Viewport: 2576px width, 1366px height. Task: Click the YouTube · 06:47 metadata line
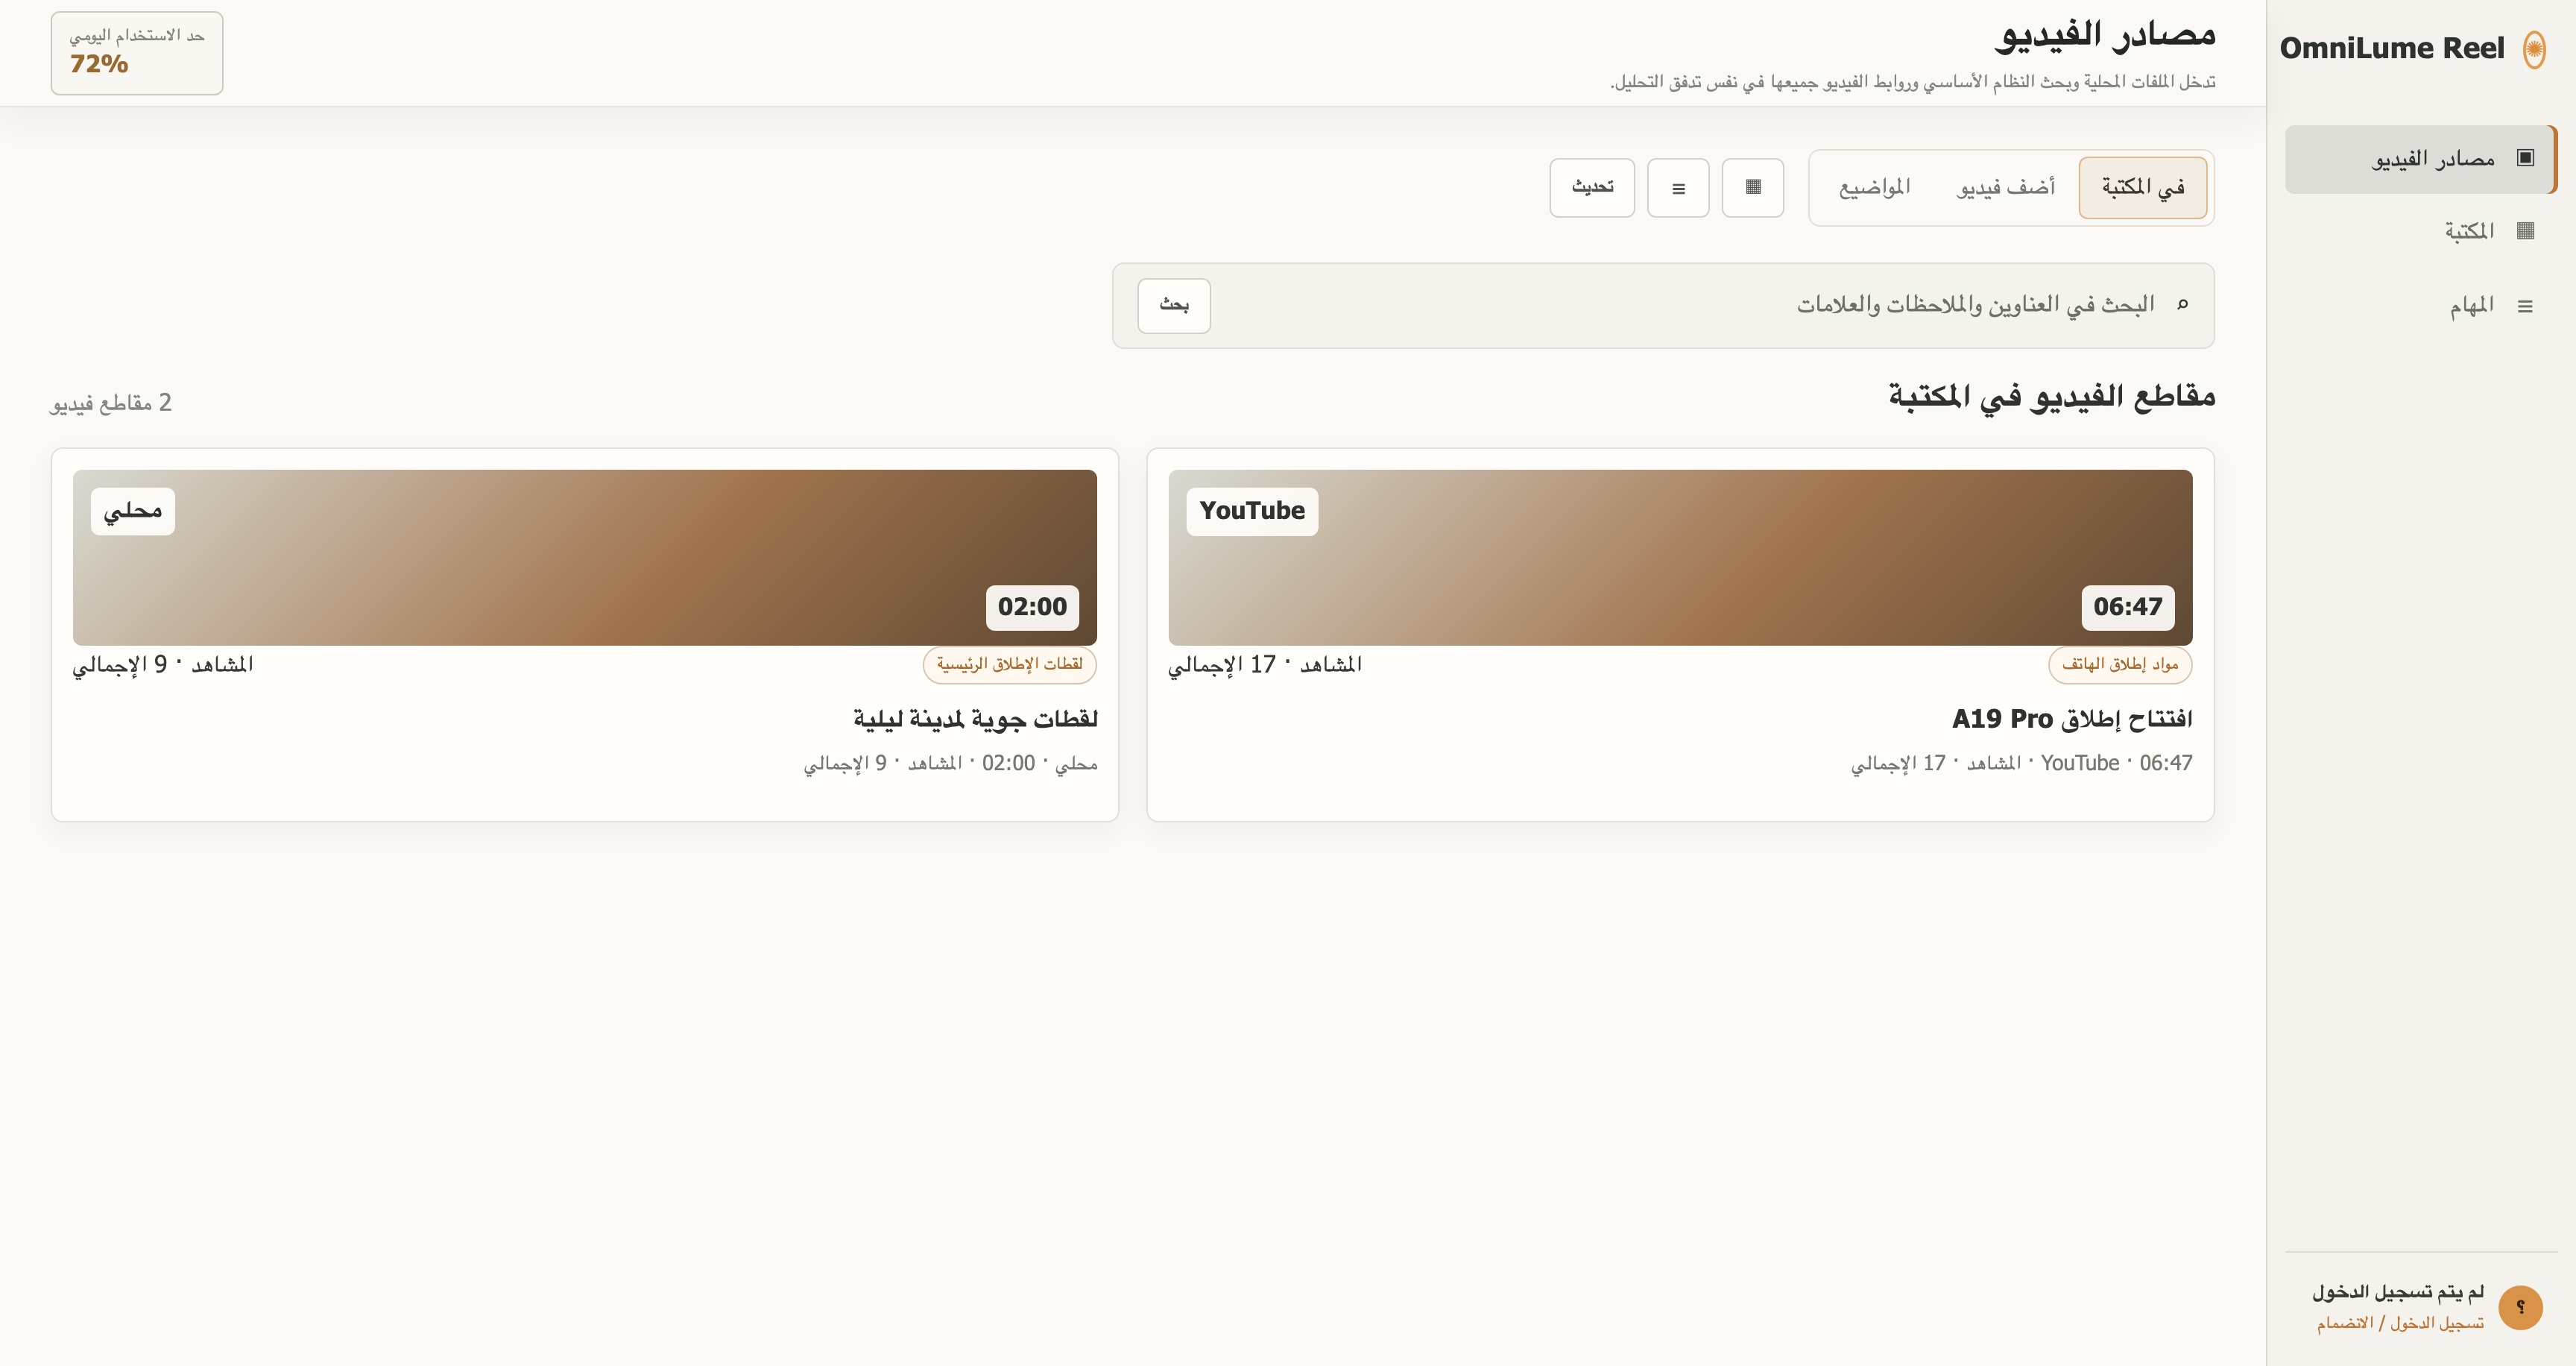pyautogui.click(x=2021, y=764)
